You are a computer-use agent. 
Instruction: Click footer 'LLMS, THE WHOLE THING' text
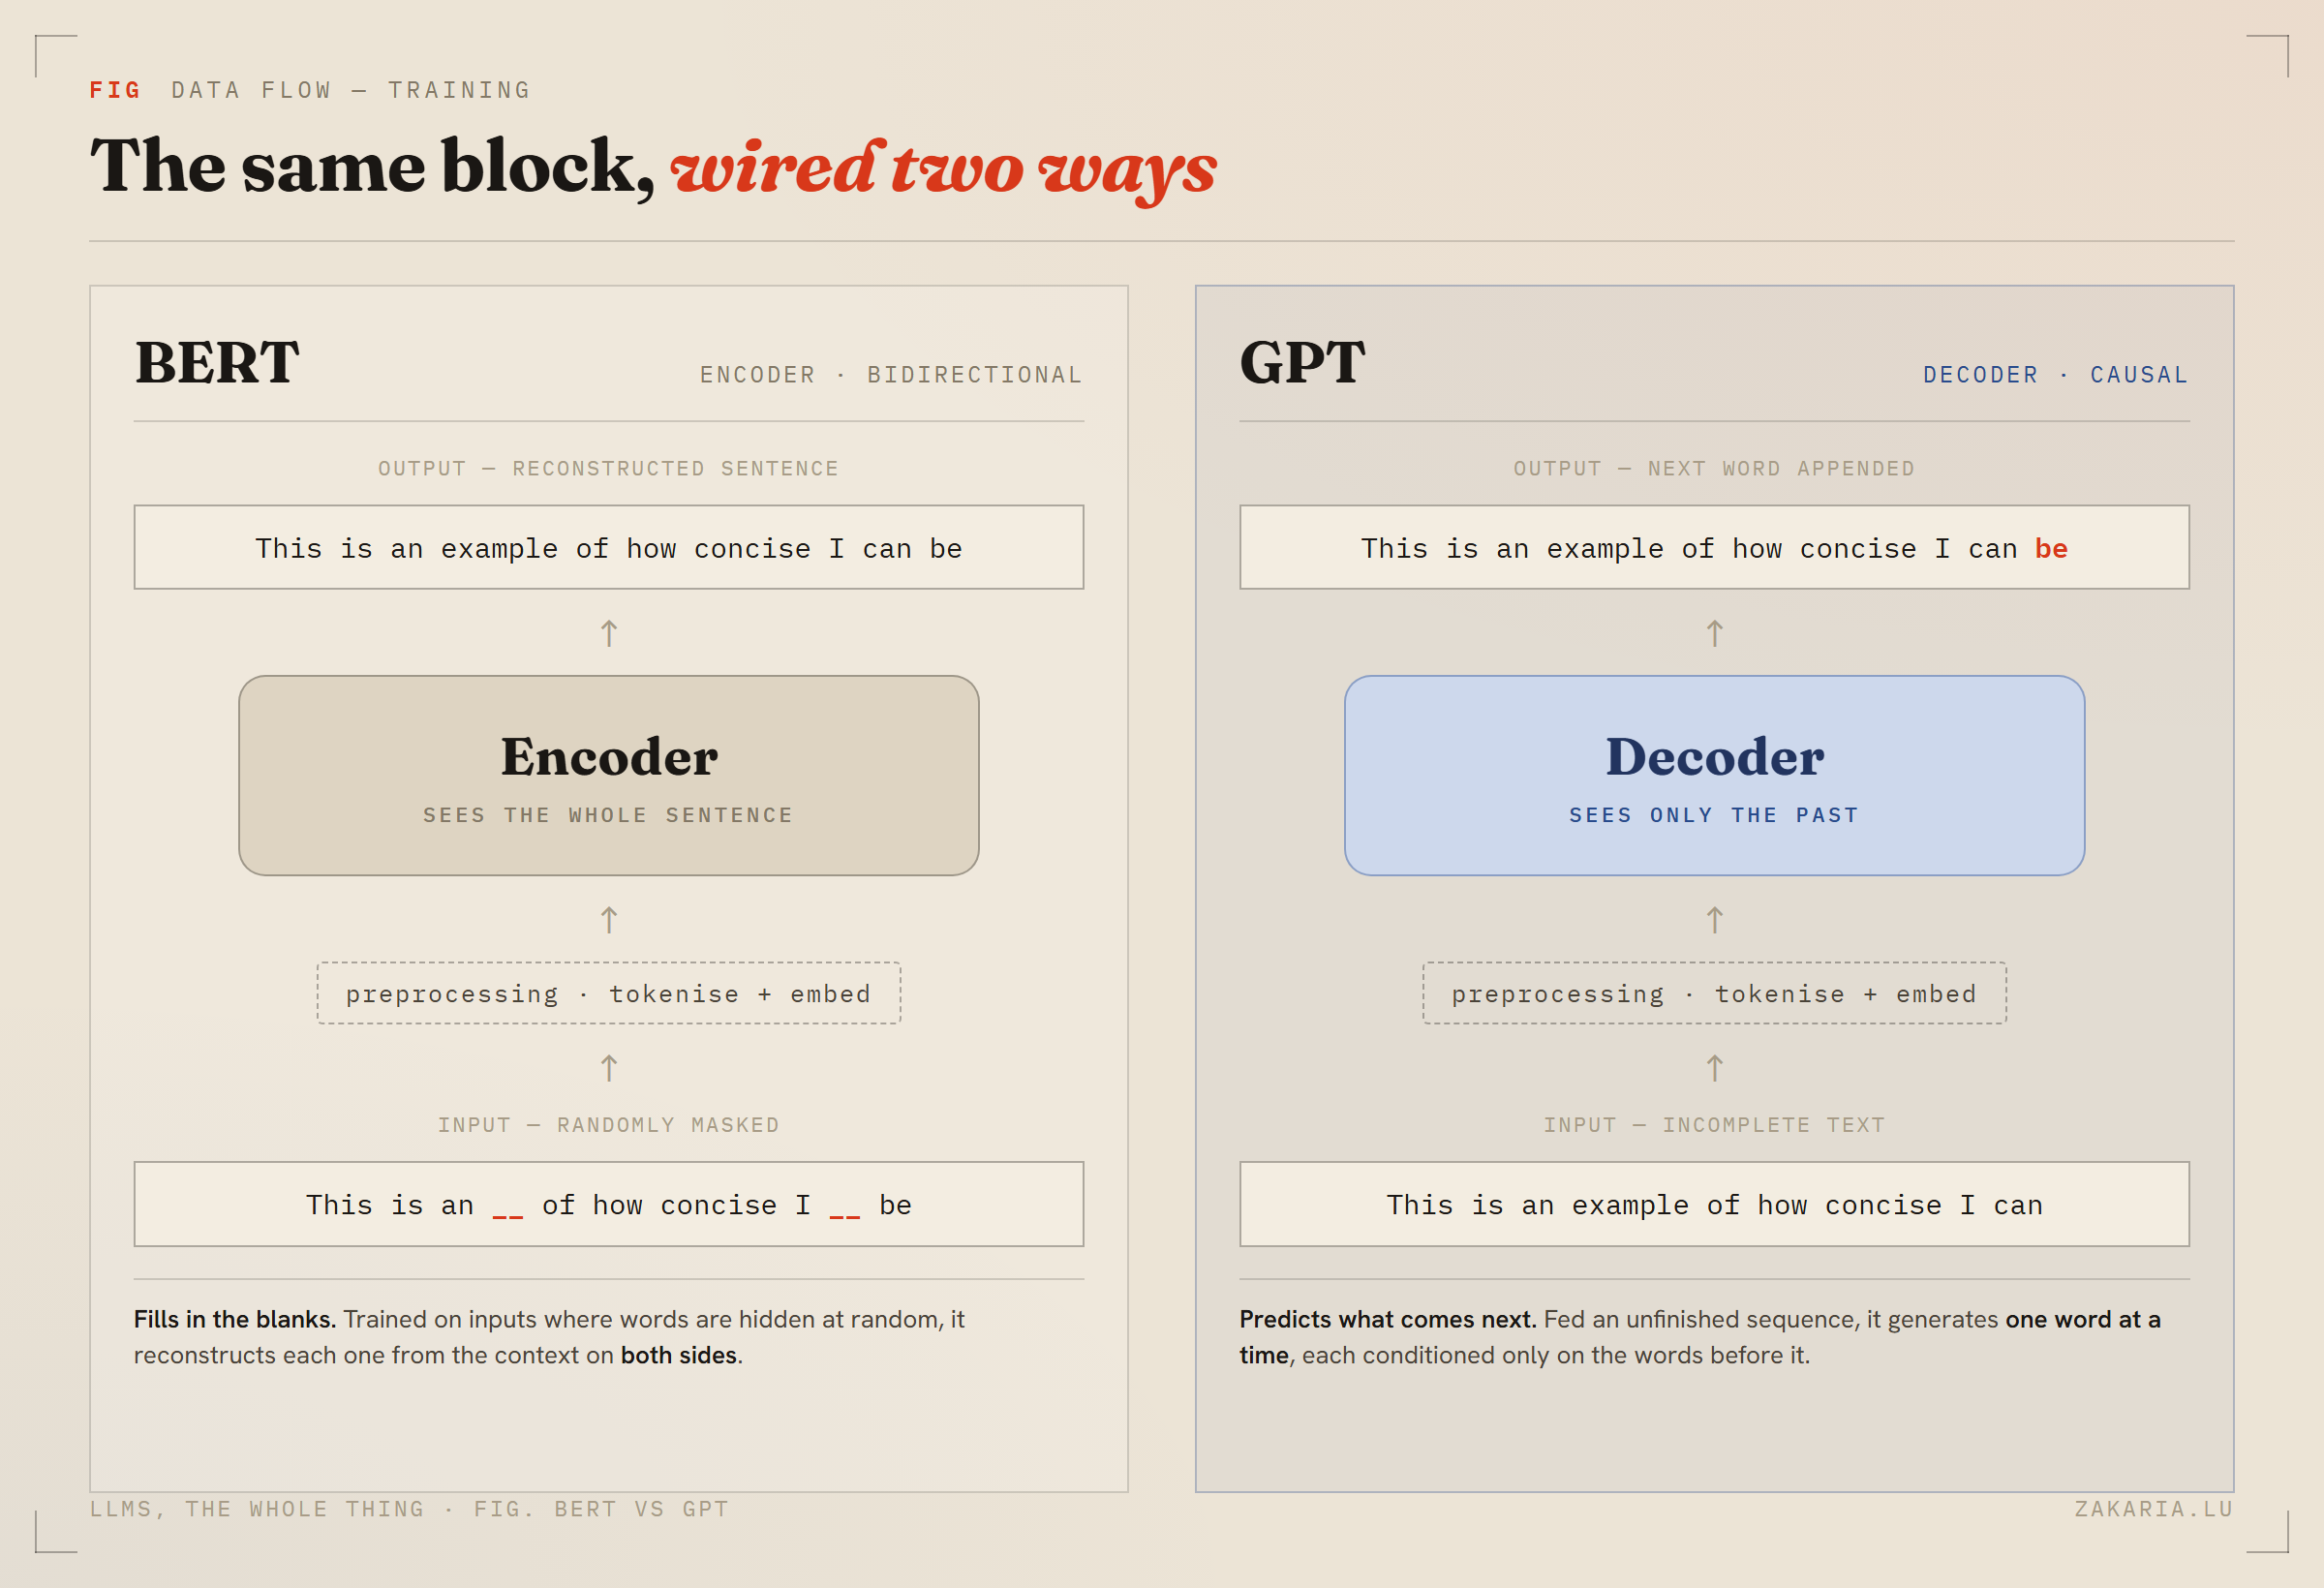click(257, 1509)
